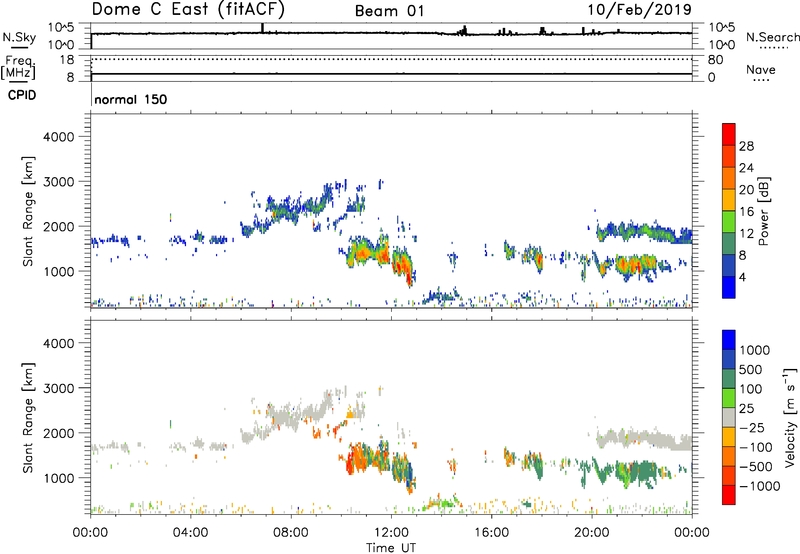Click the '3000' tick on velocity panel

coord(59,388)
